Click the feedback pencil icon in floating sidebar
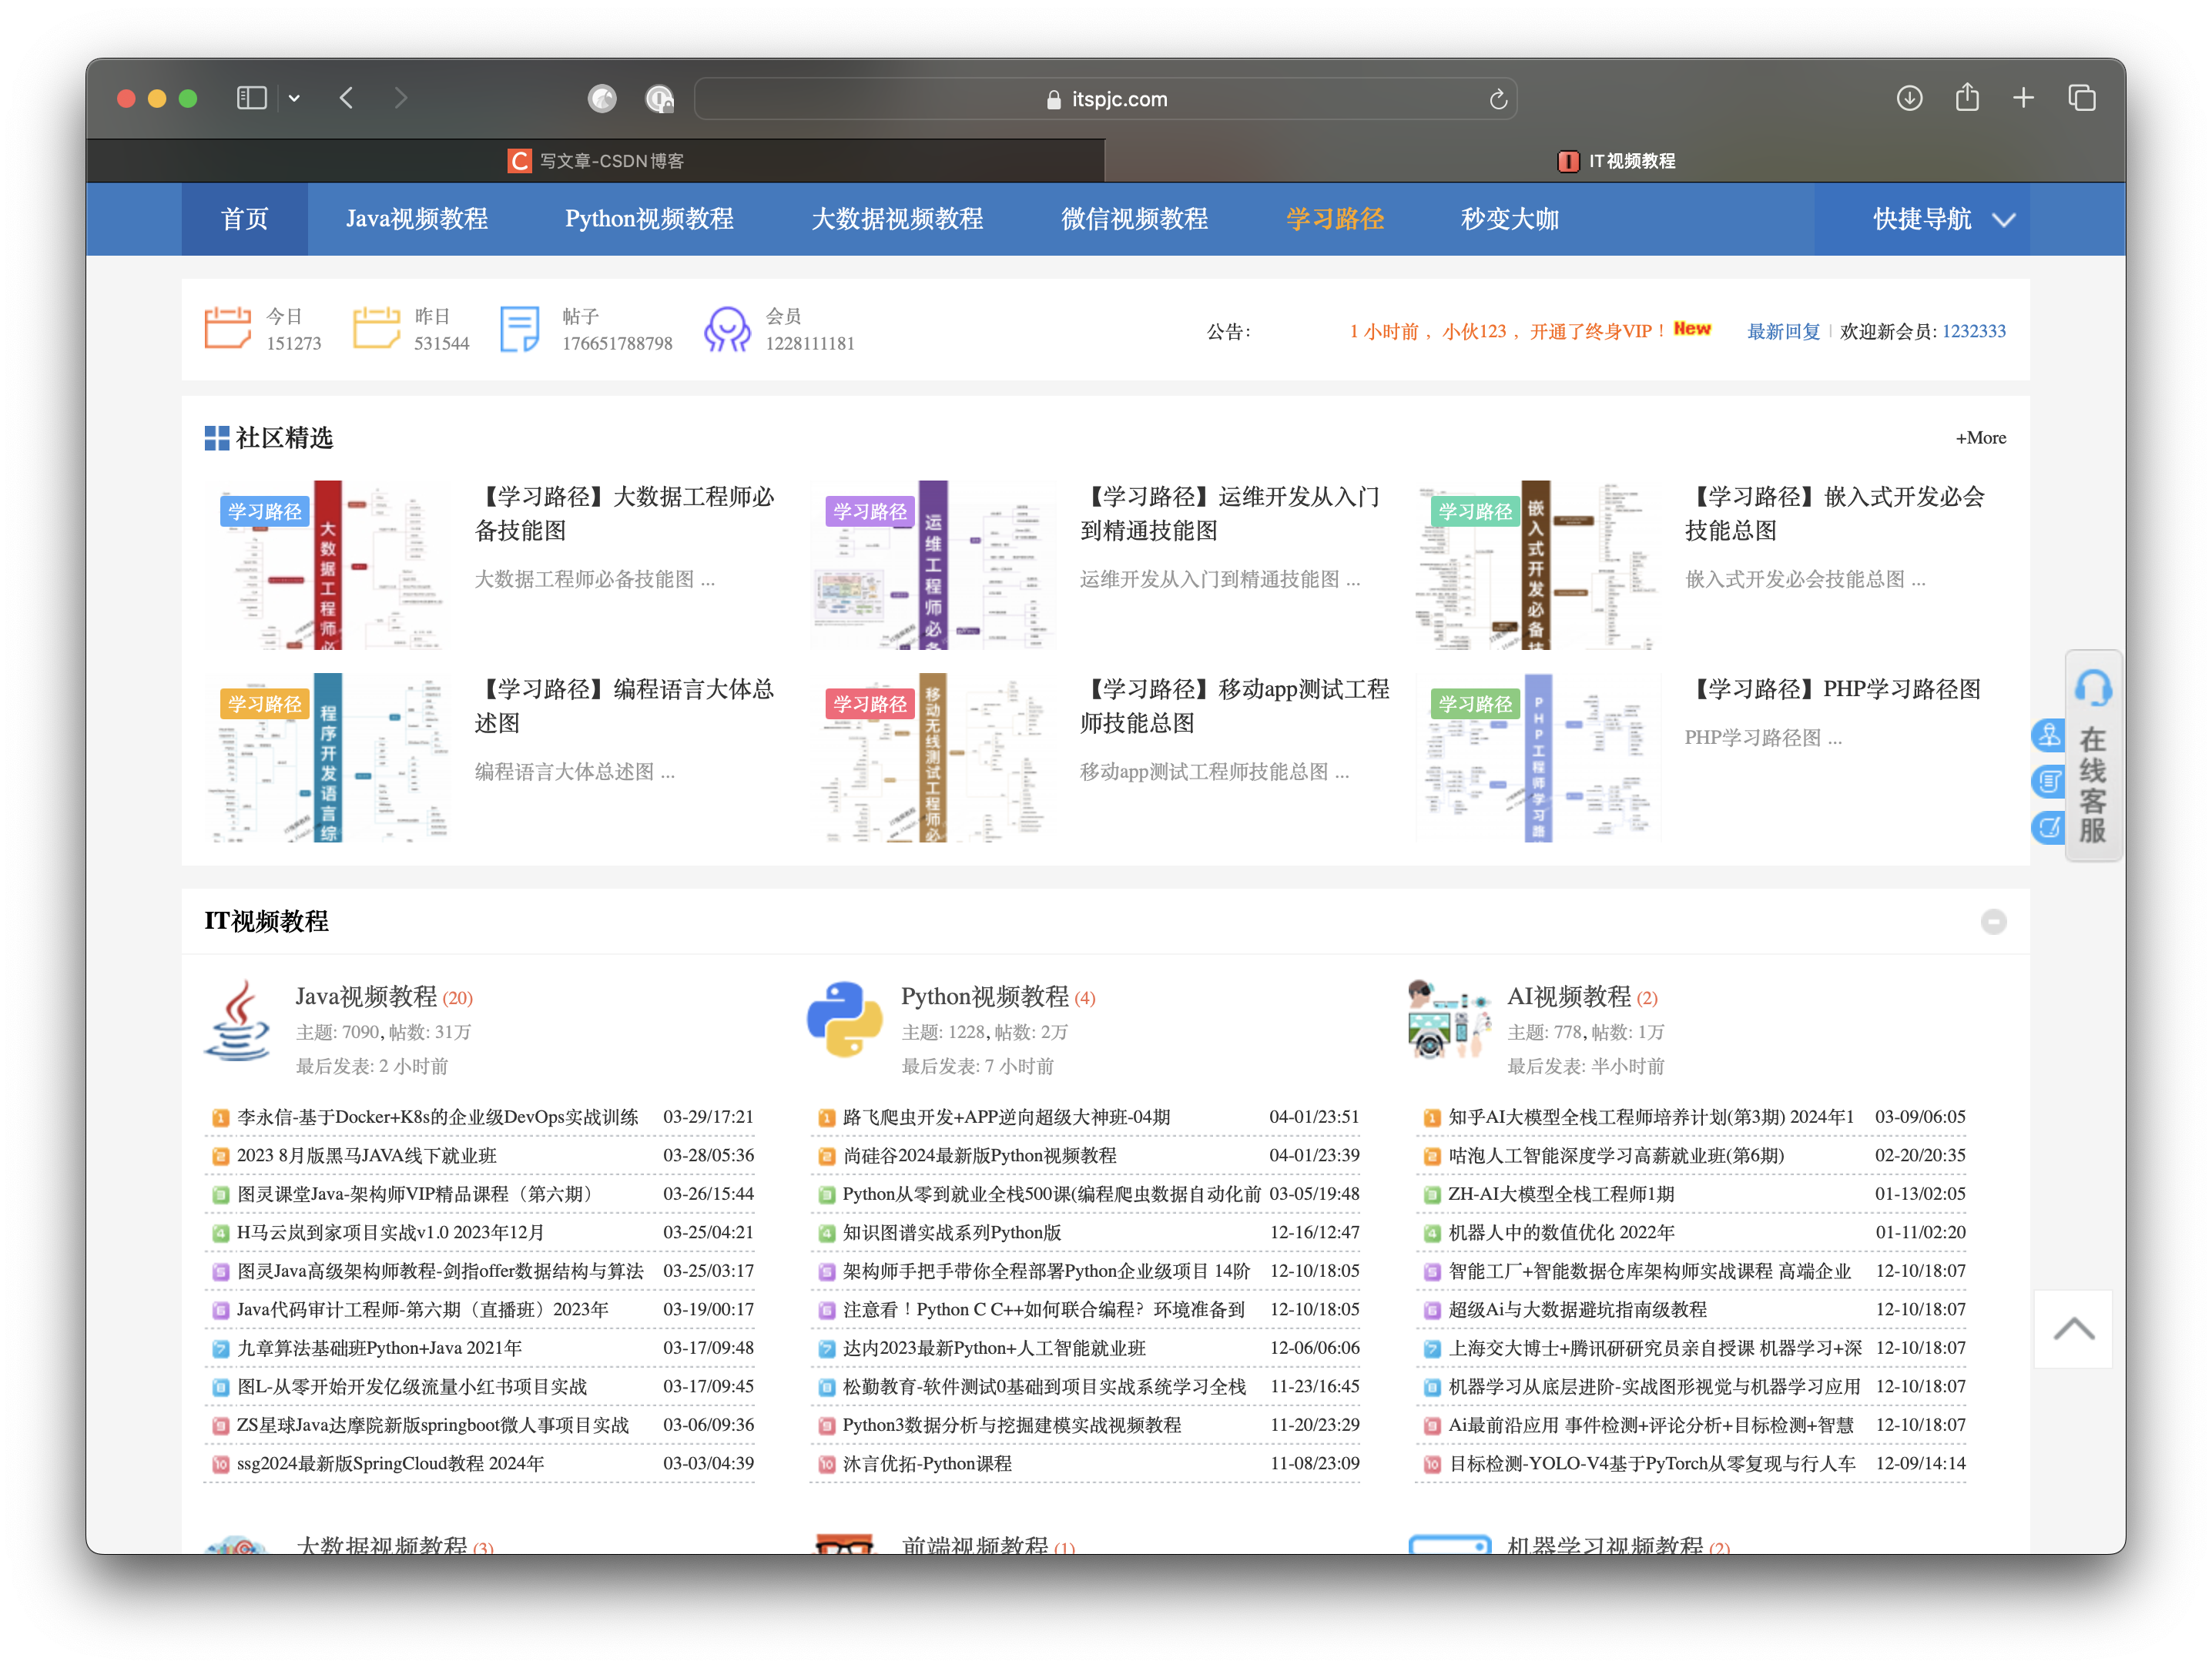The height and width of the screenshot is (1668, 2212). click(x=2048, y=828)
